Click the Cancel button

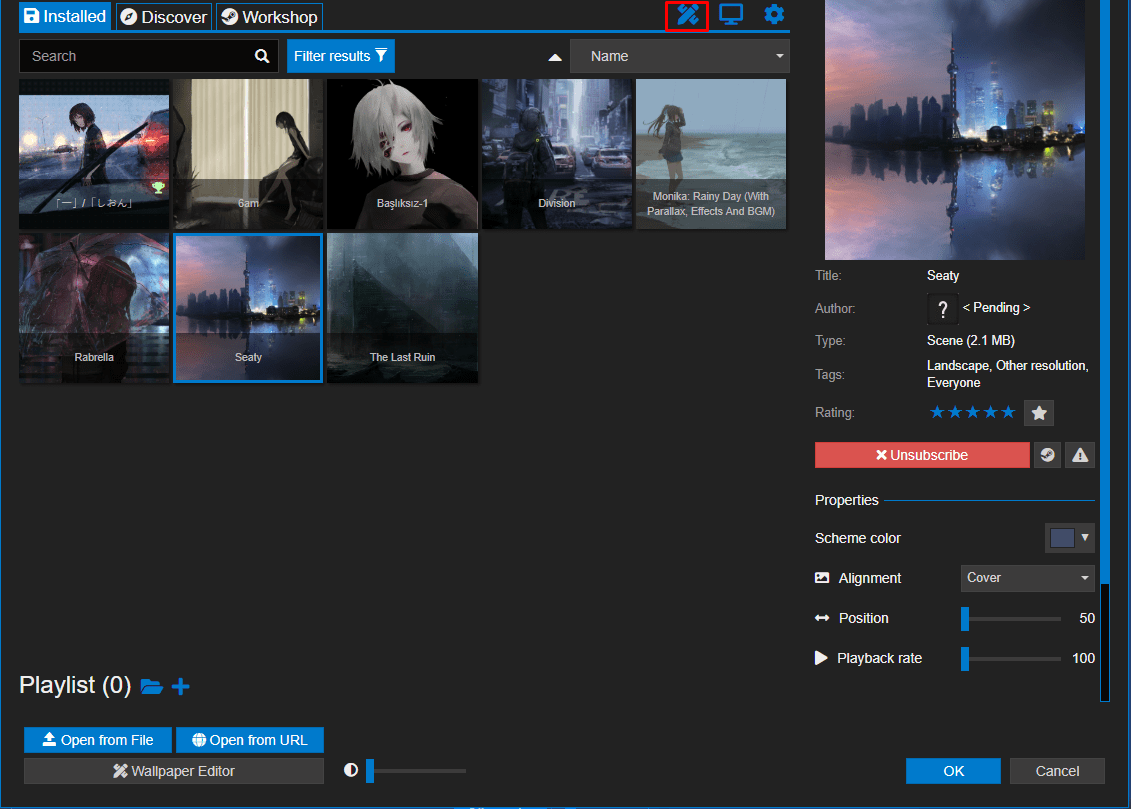point(1057,771)
